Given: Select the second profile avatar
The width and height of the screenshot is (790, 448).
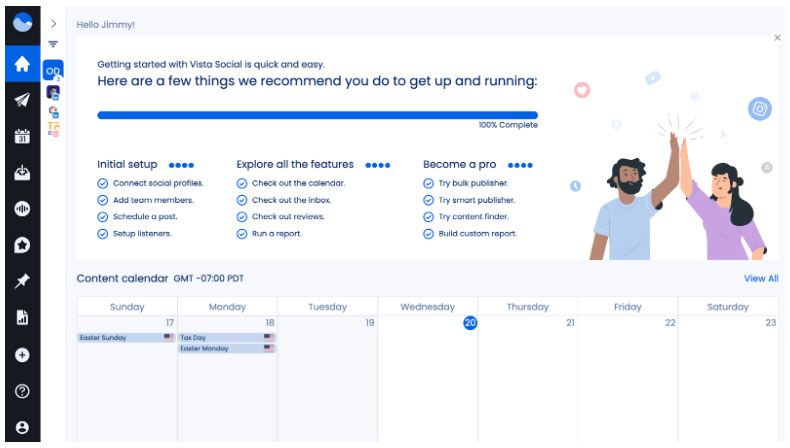Looking at the screenshot, I should [x=53, y=92].
